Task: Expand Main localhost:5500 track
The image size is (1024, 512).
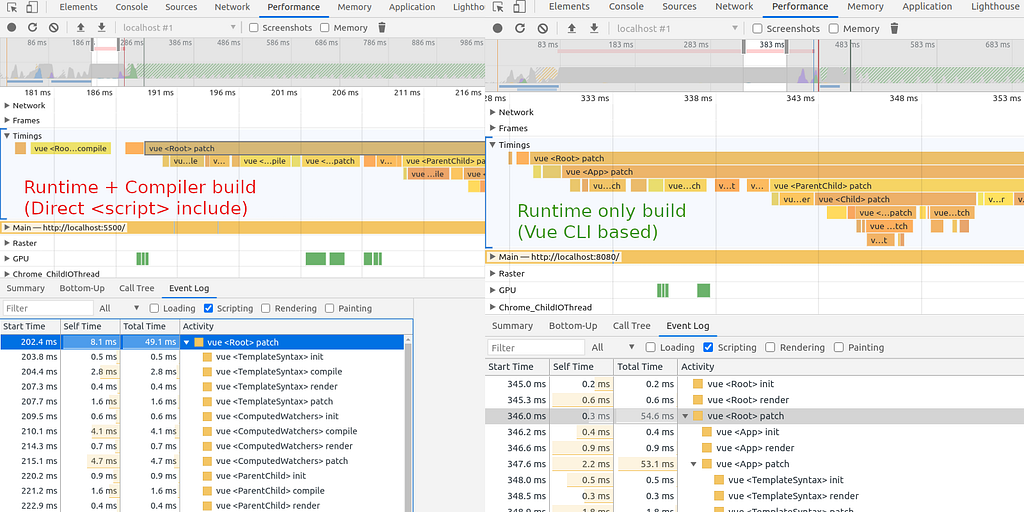Action: [x=7, y=227]
